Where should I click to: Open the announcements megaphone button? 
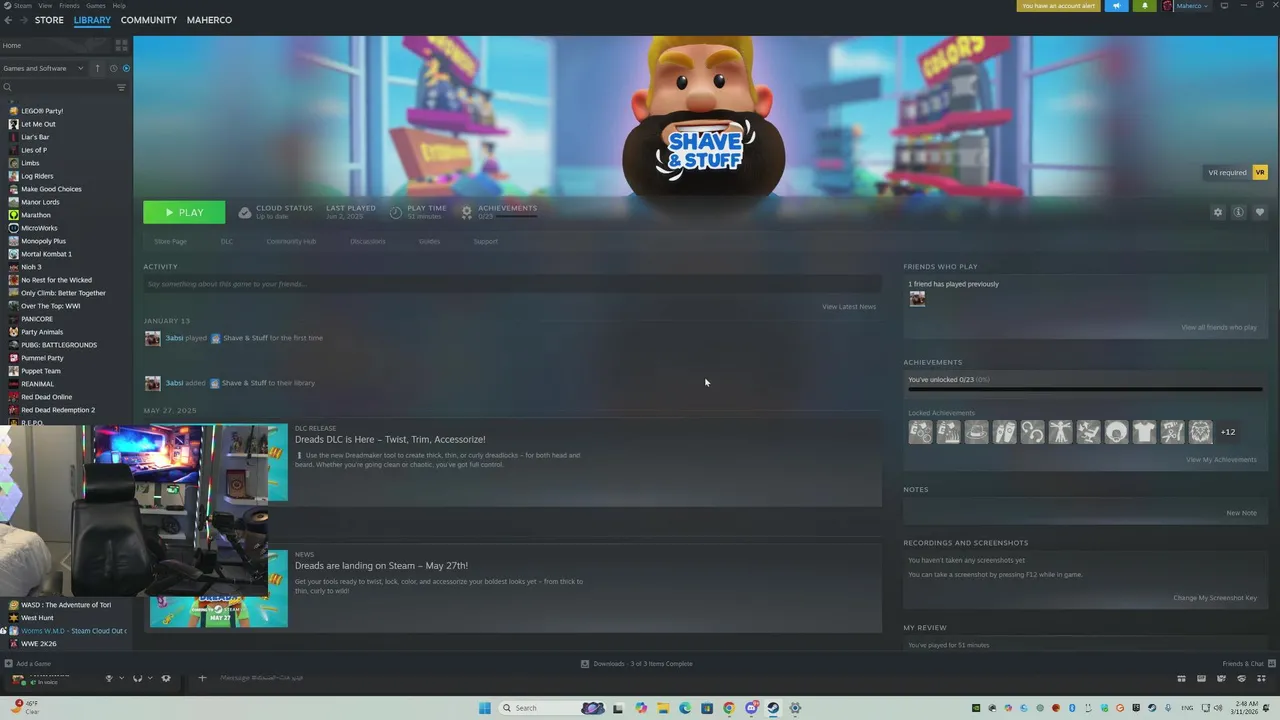[1116, 6]
